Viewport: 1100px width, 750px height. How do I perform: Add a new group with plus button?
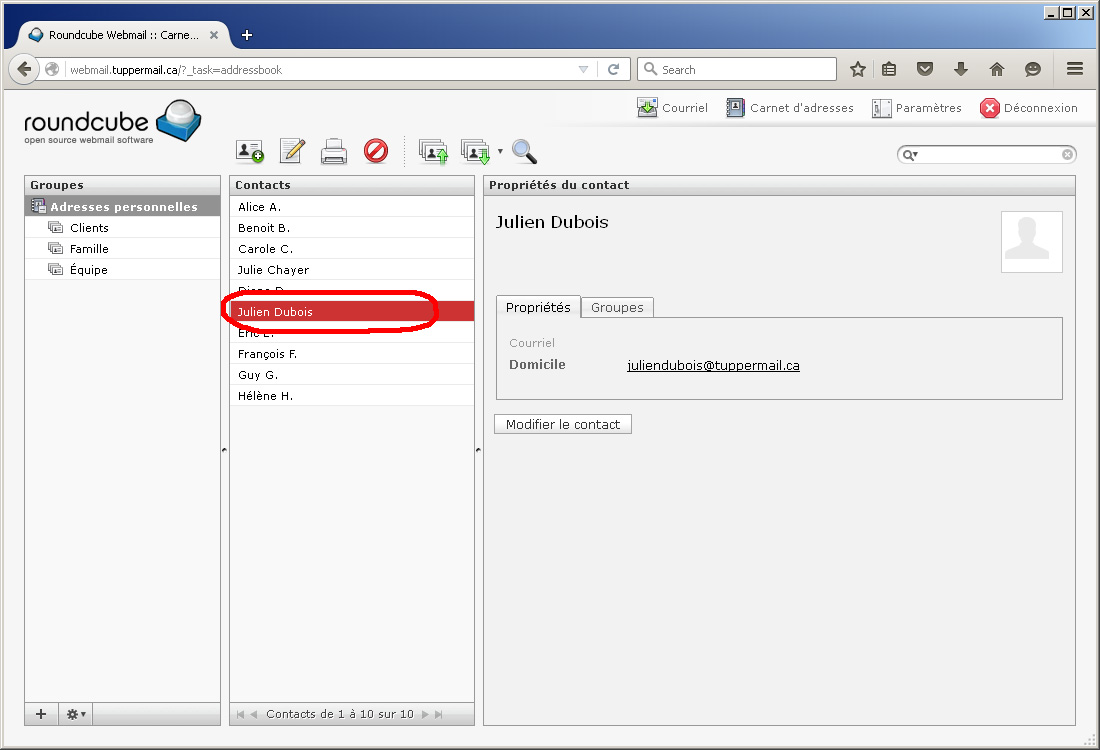[x=41, y=714]
